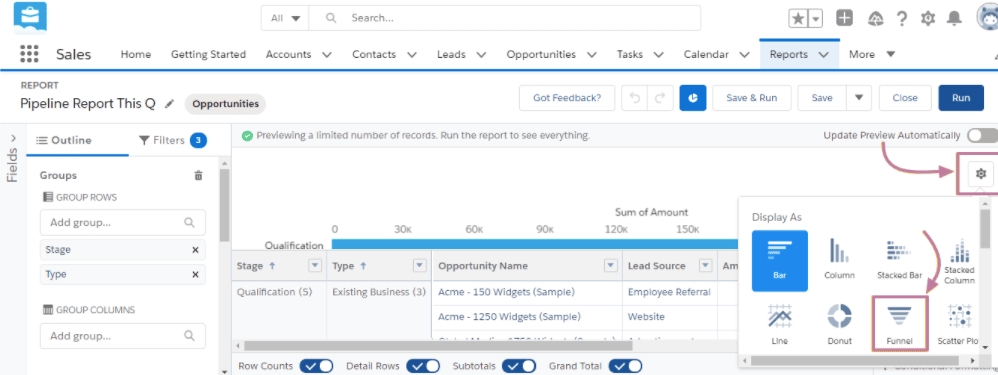Expand the favorites list dropdown arrow
The height and width of the screenshot is (375, 998).
(815, 18)
